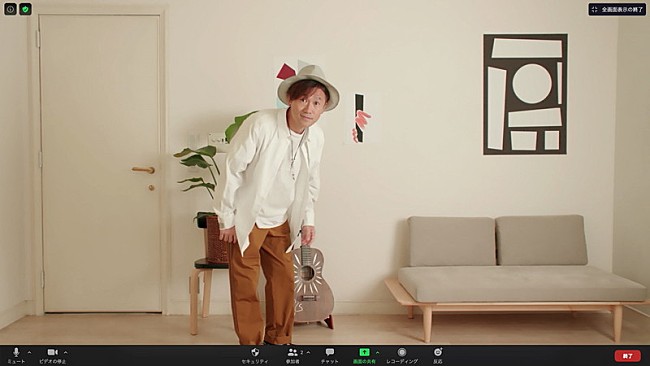Open meeting information icon top-left
Viewport: 650px width, 366px height.
[x=10, y=9]
